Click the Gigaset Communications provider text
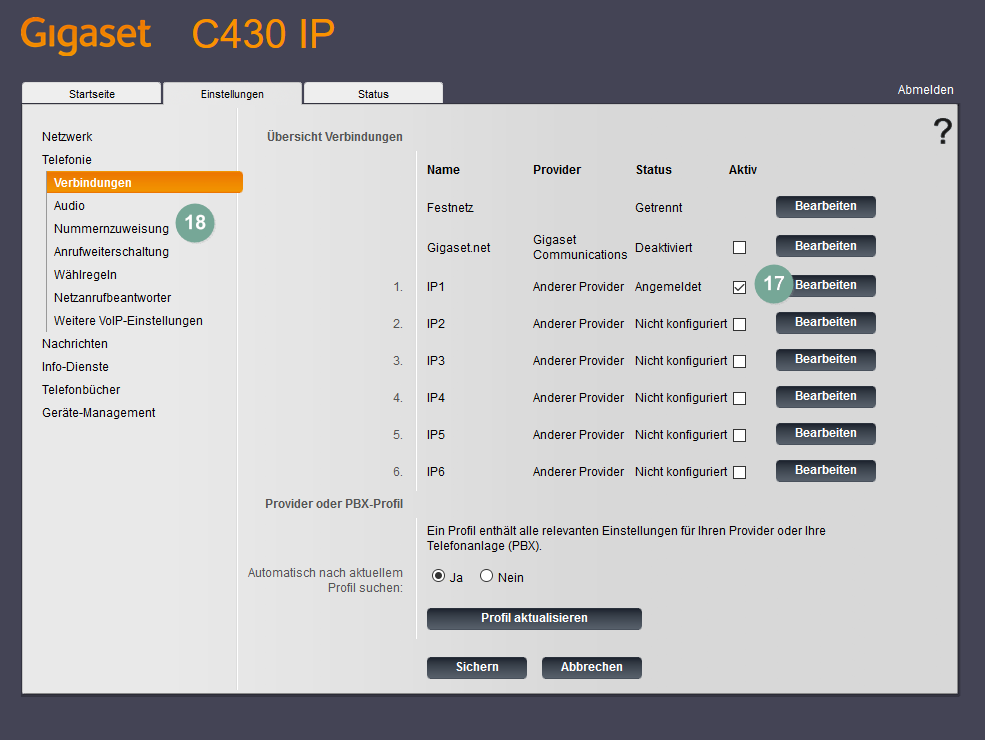 pyautogui.click(x=580, y=247)
